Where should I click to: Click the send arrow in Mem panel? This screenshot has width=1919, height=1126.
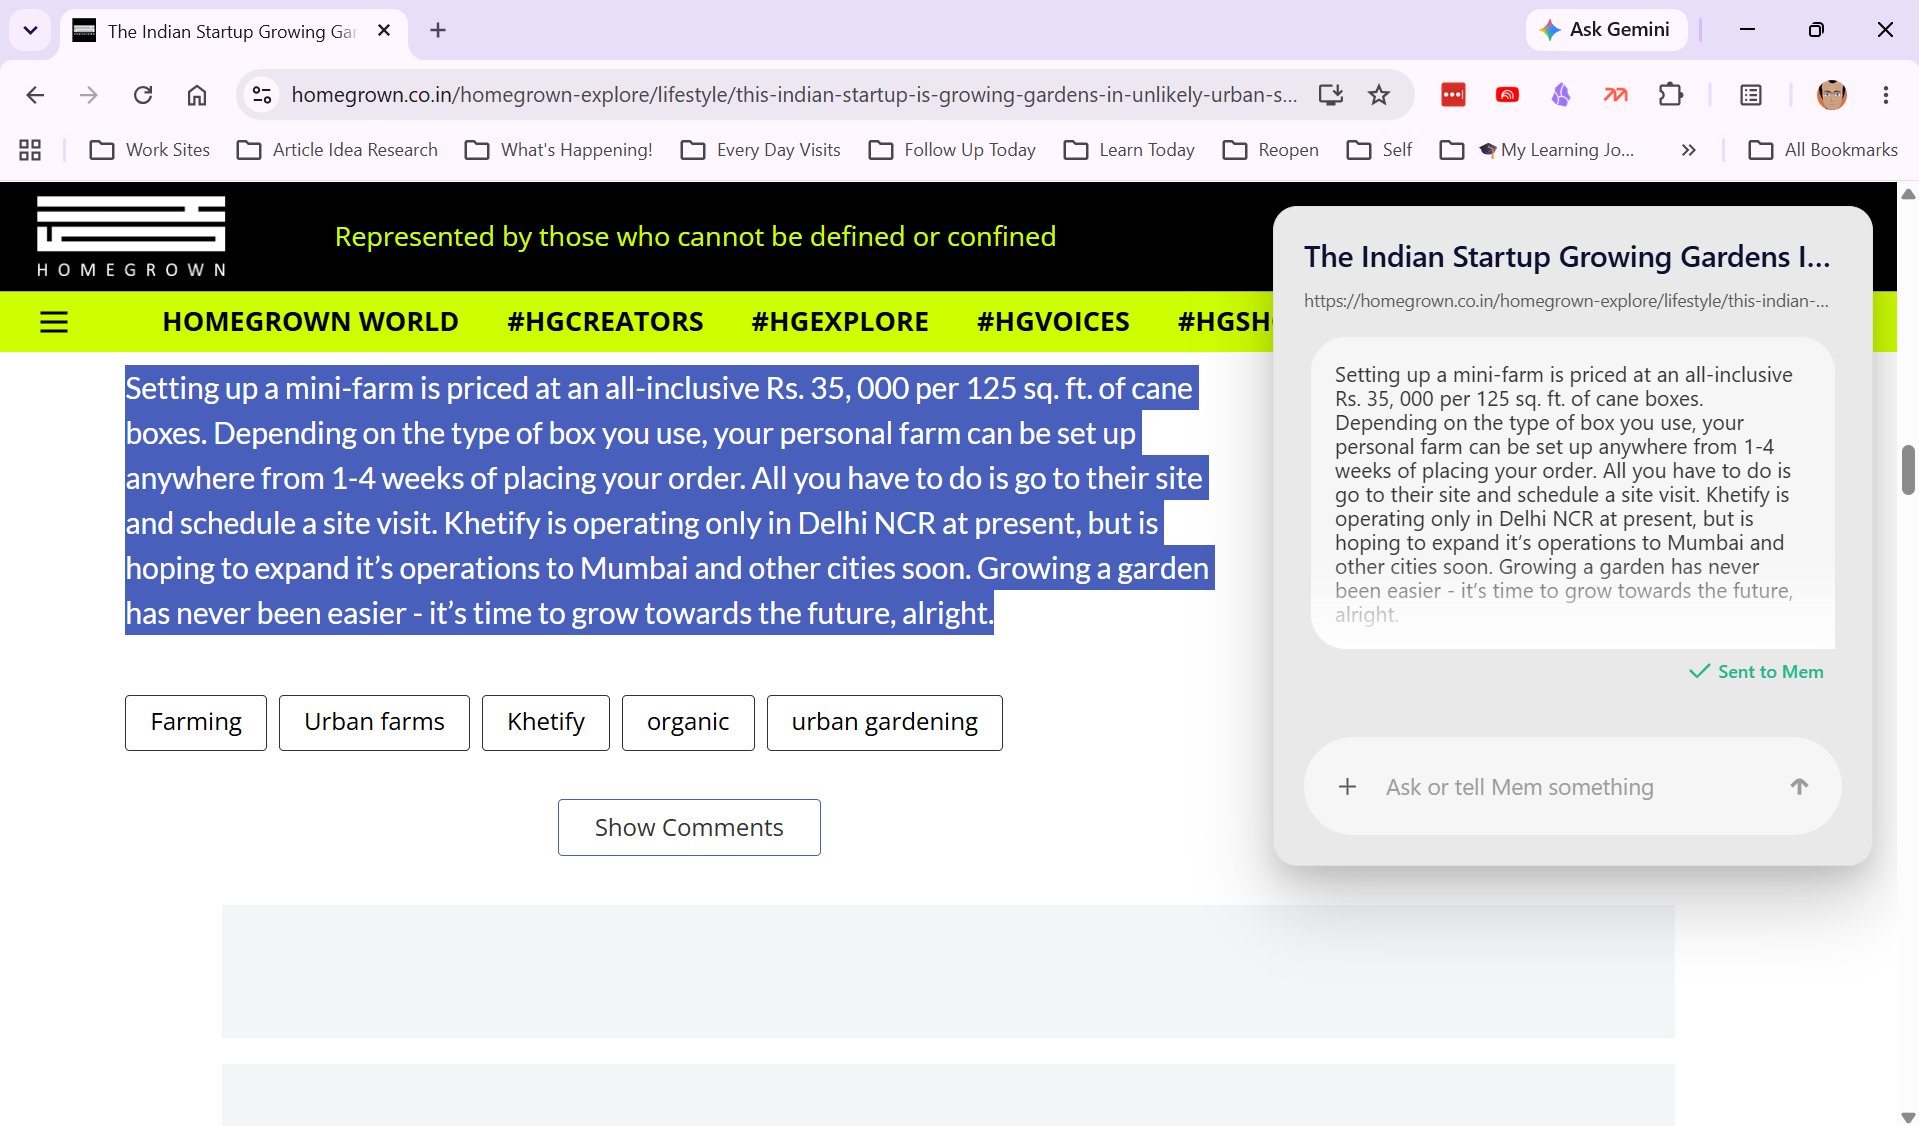click(x=1799, y=787)
